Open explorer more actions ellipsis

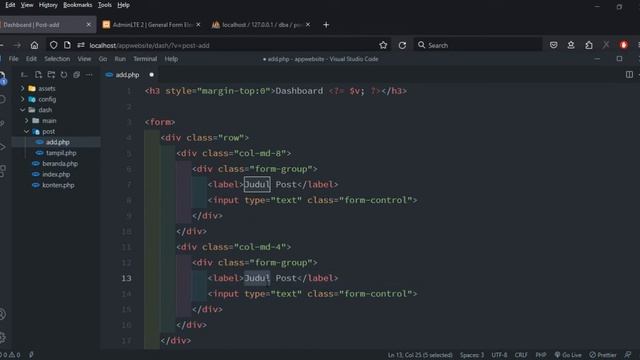point(89,75)
